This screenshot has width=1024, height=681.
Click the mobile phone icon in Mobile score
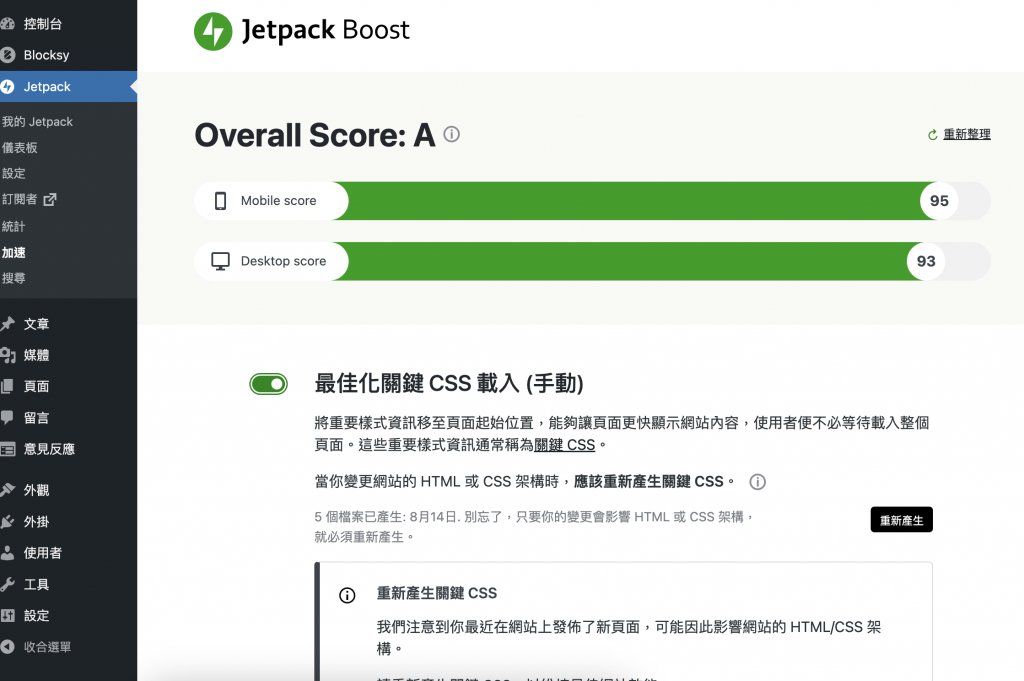pyautogui.click(x=221, y=200)
